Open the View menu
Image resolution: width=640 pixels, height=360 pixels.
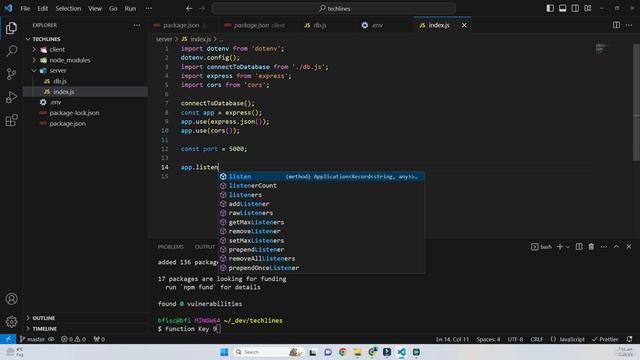coord(95,8)
